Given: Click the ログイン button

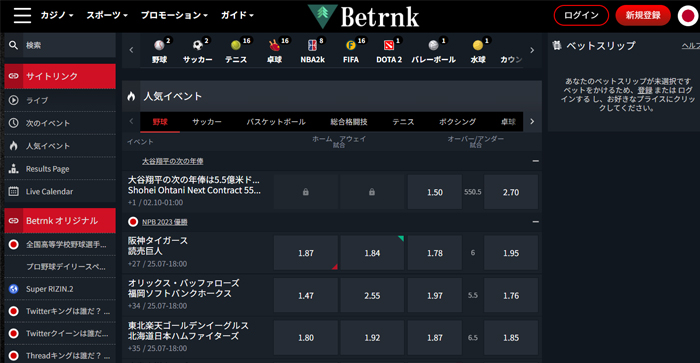Looking at the screenshot, I should [x=581, y=16].
